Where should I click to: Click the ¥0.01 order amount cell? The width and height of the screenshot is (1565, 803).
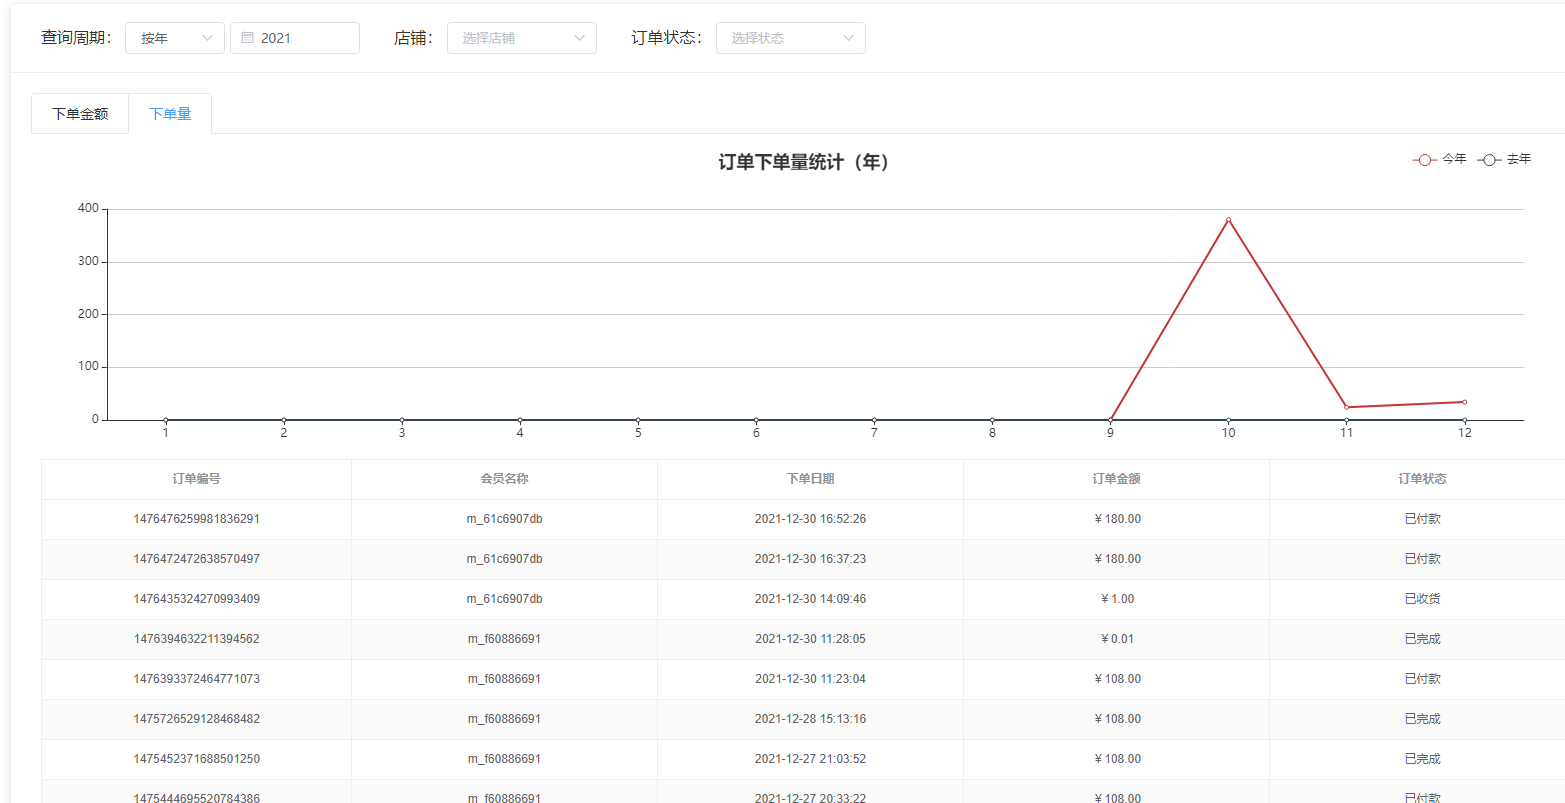point(1116,639)
